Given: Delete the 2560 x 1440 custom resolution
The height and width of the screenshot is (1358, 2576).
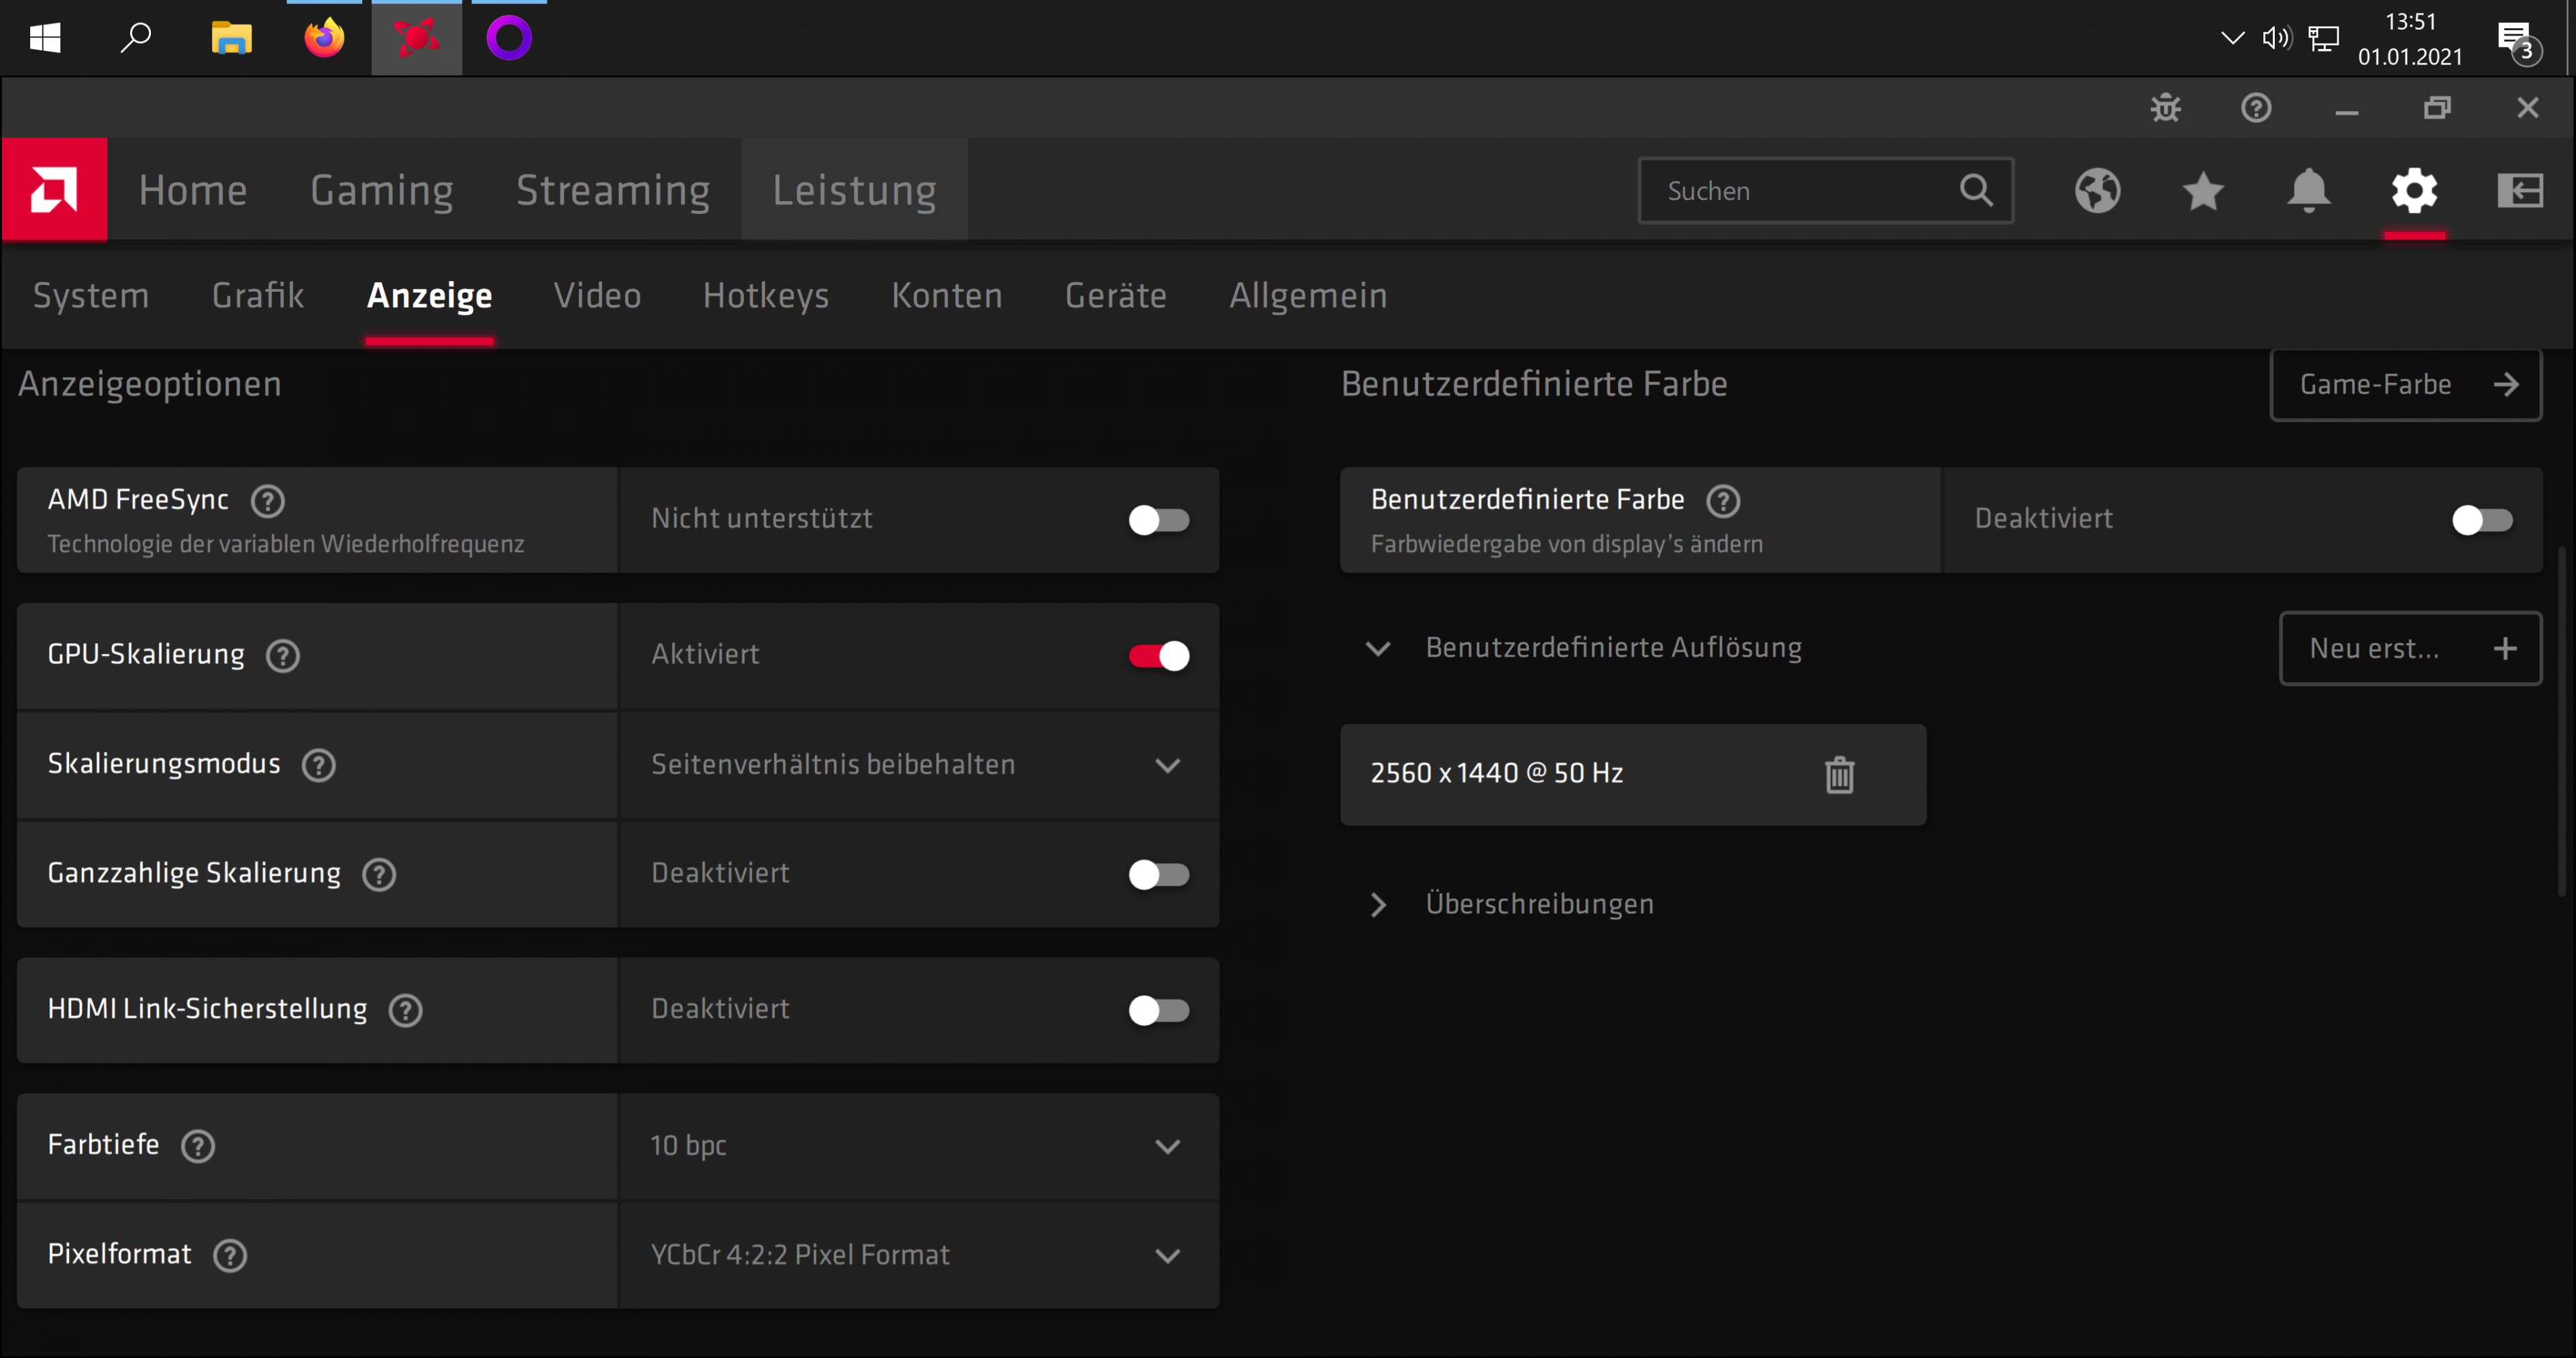Looking at the screenshot, I should [x=1839, y=775].
